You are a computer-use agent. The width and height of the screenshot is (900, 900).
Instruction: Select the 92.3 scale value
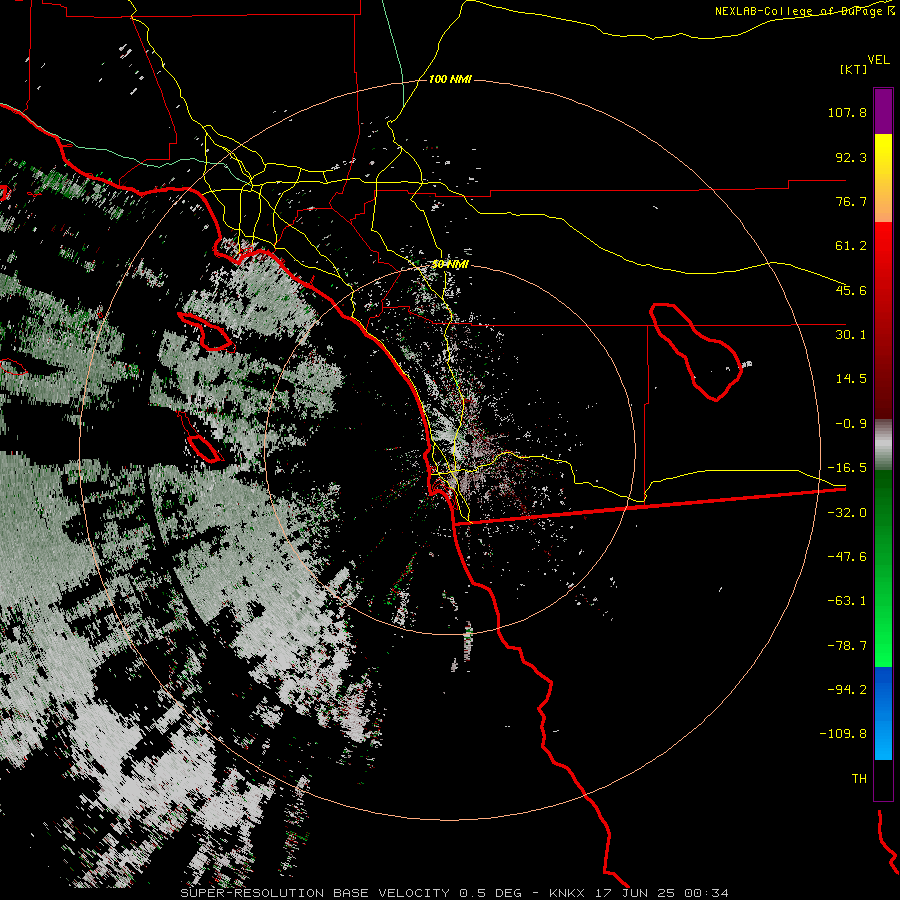click(851, 157)
